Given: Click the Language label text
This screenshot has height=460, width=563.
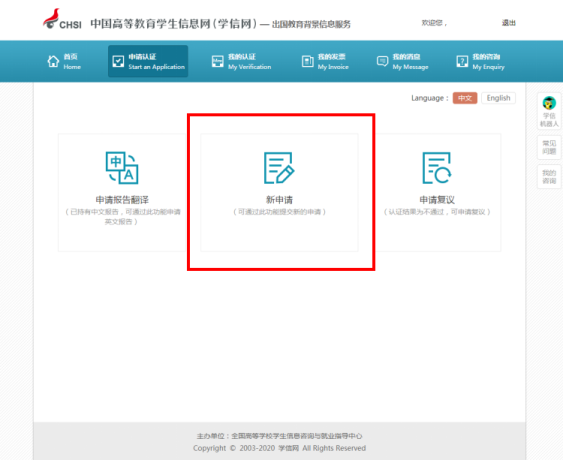Looking at the screenshot, I should pyautogui.click(x=429, y=98).
